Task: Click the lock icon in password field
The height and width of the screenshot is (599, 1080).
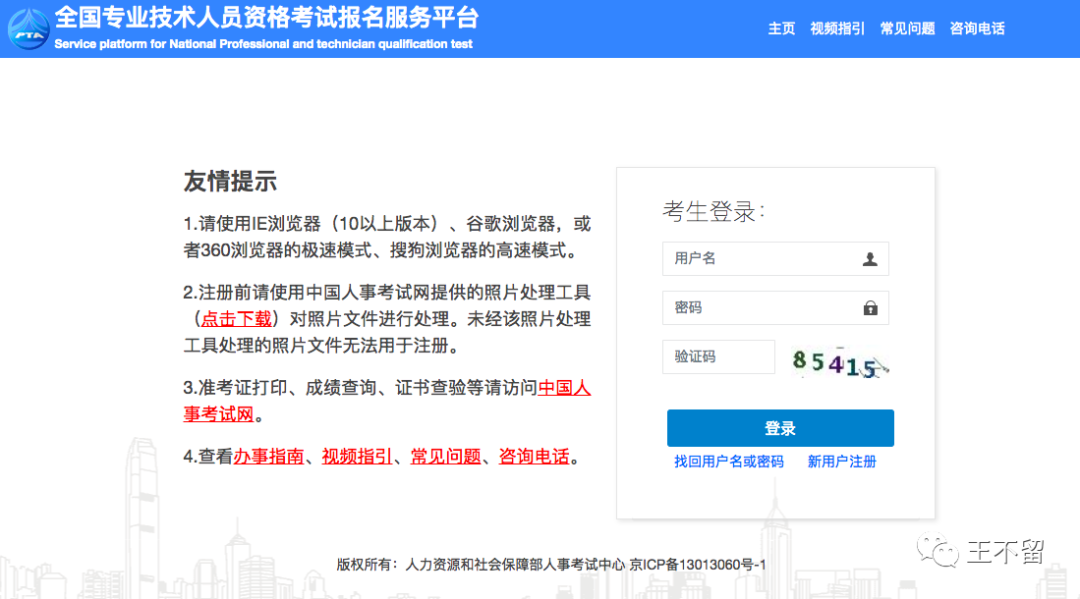Action: tap(871, 308)
